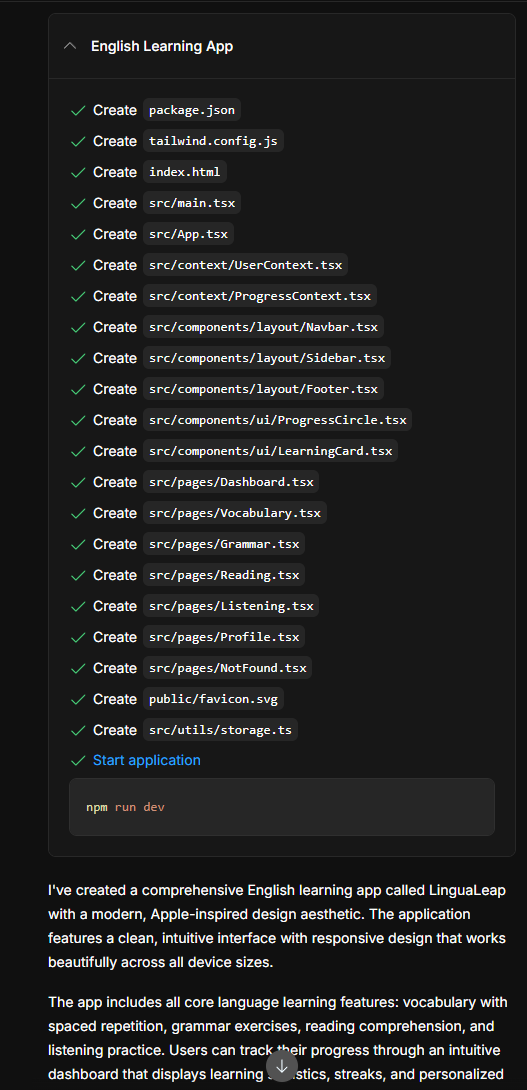Open src/utils/storage.ts chip

coord(220,730)
